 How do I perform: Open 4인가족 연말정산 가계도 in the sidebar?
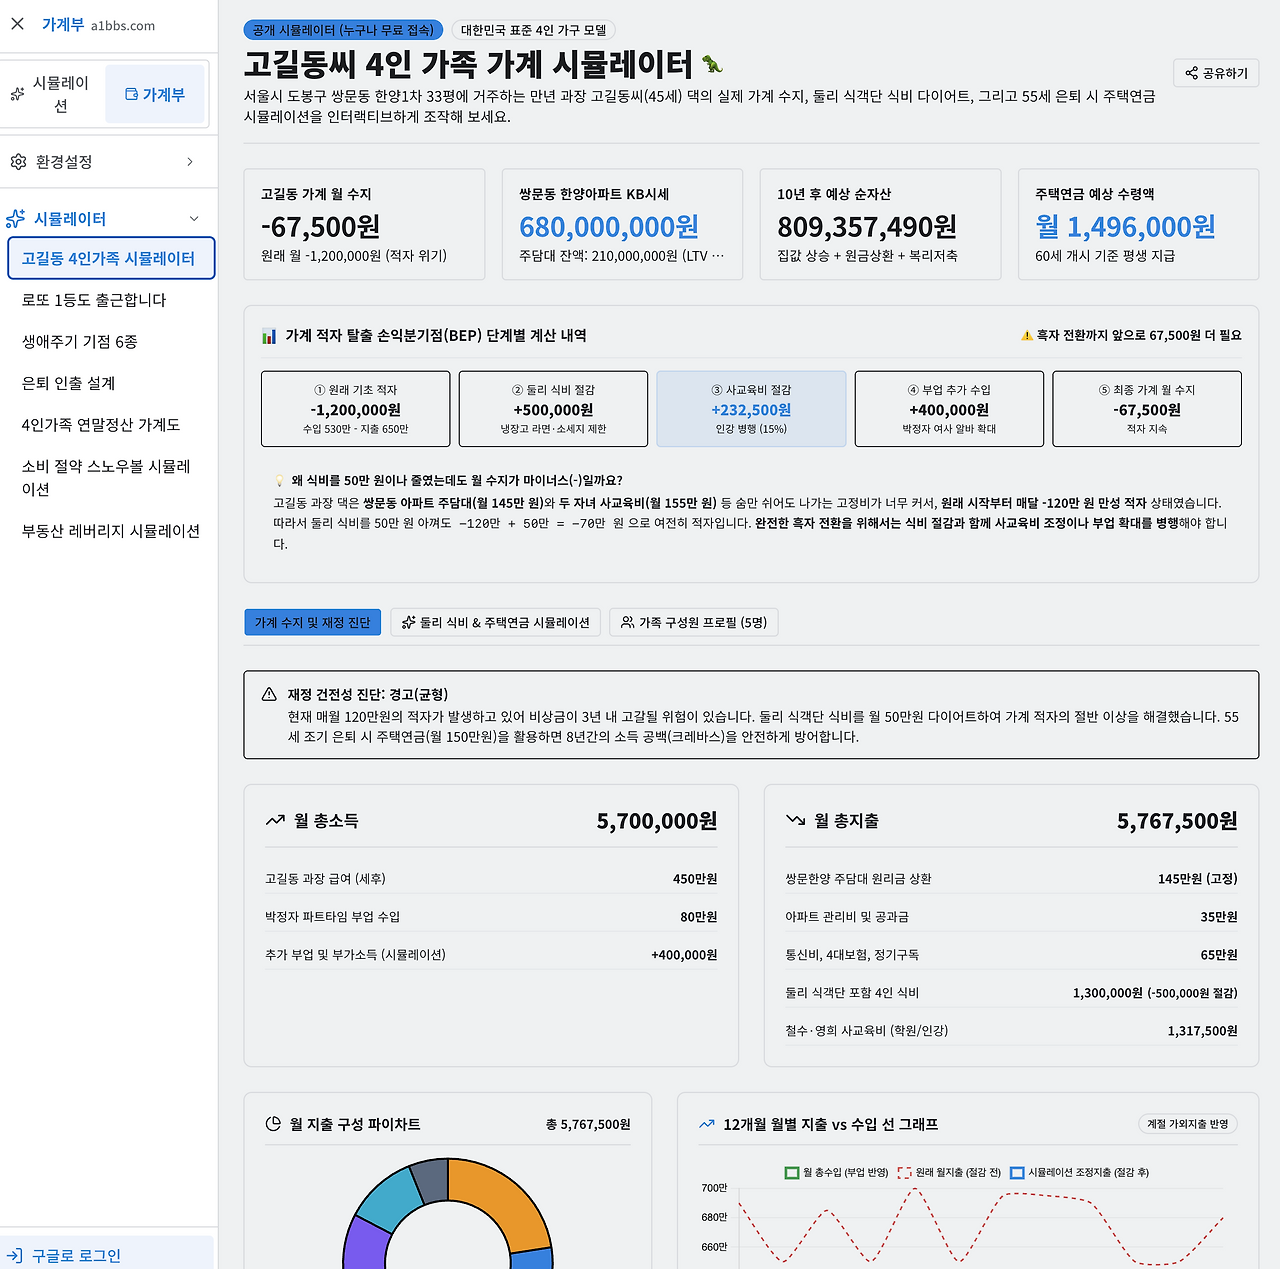pos(111,425)
